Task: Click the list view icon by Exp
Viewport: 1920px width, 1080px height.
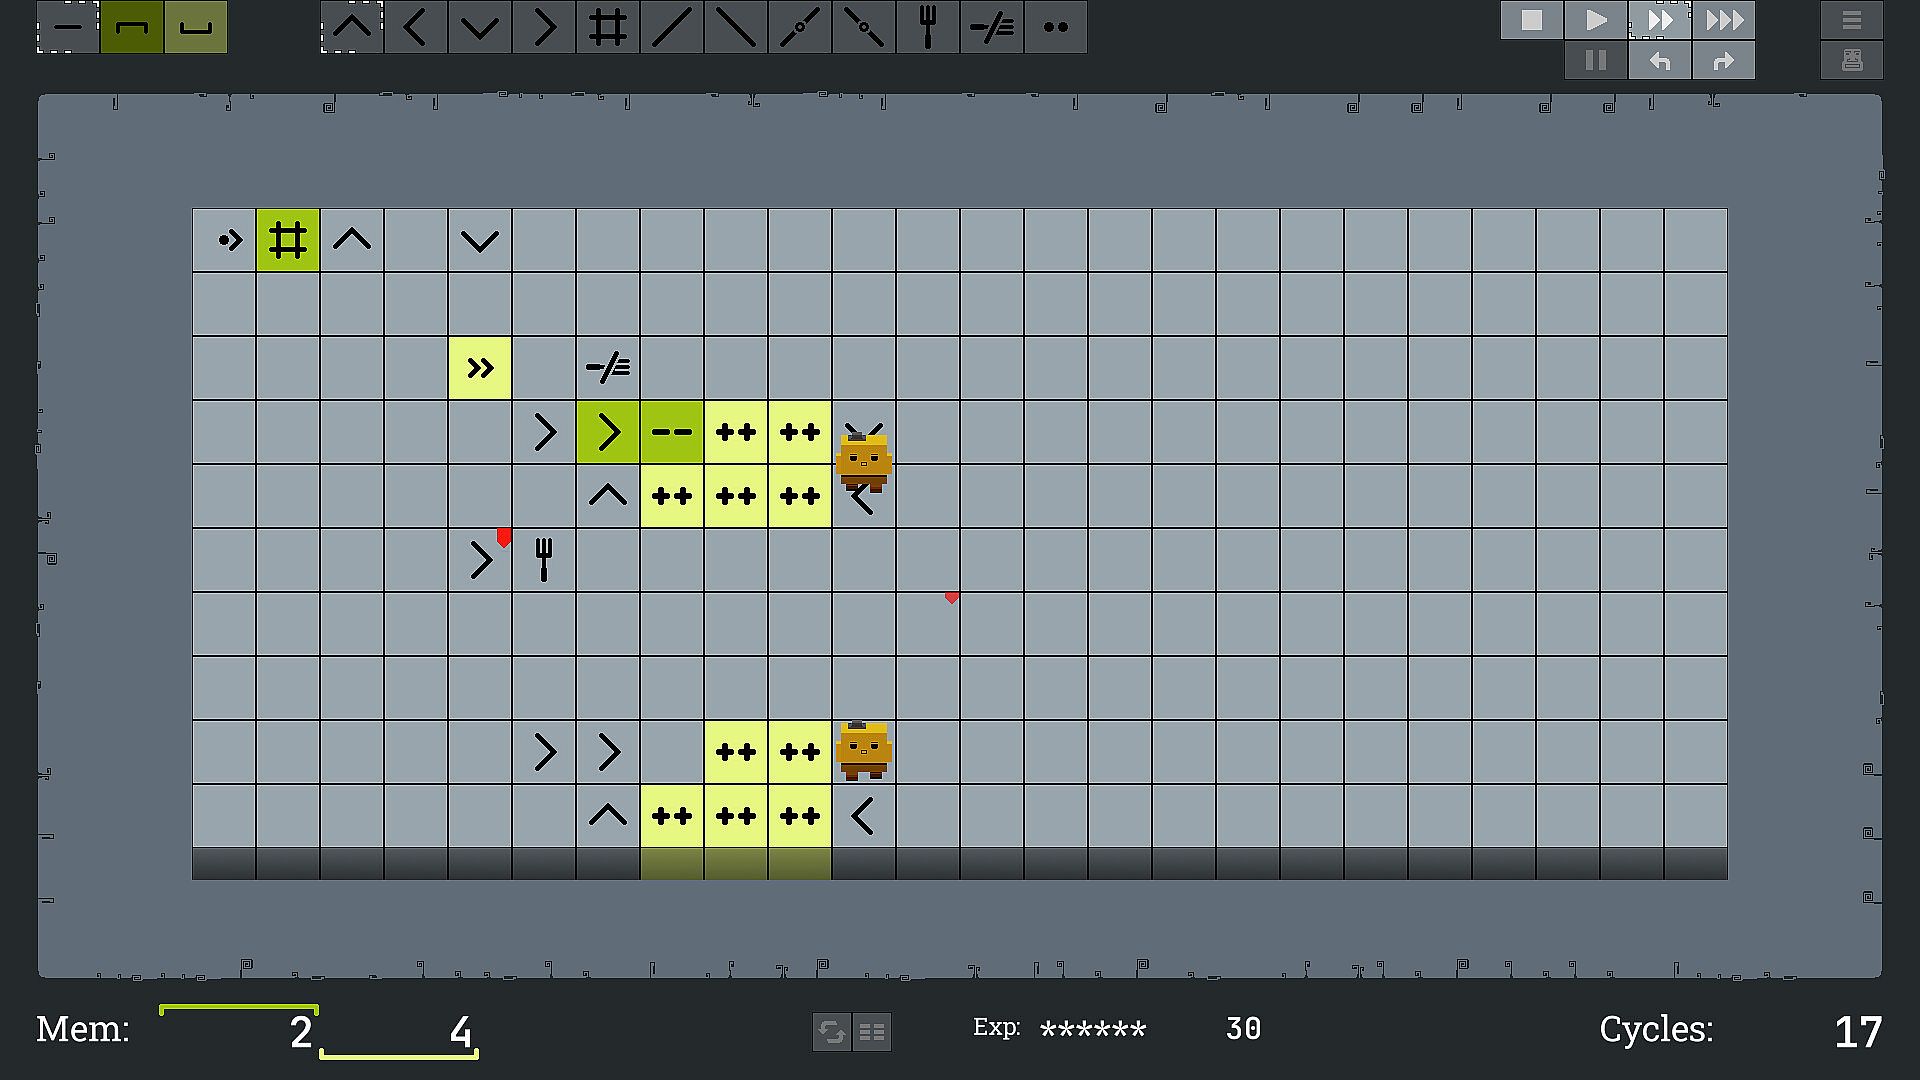Action: [x=872, y=1031]
